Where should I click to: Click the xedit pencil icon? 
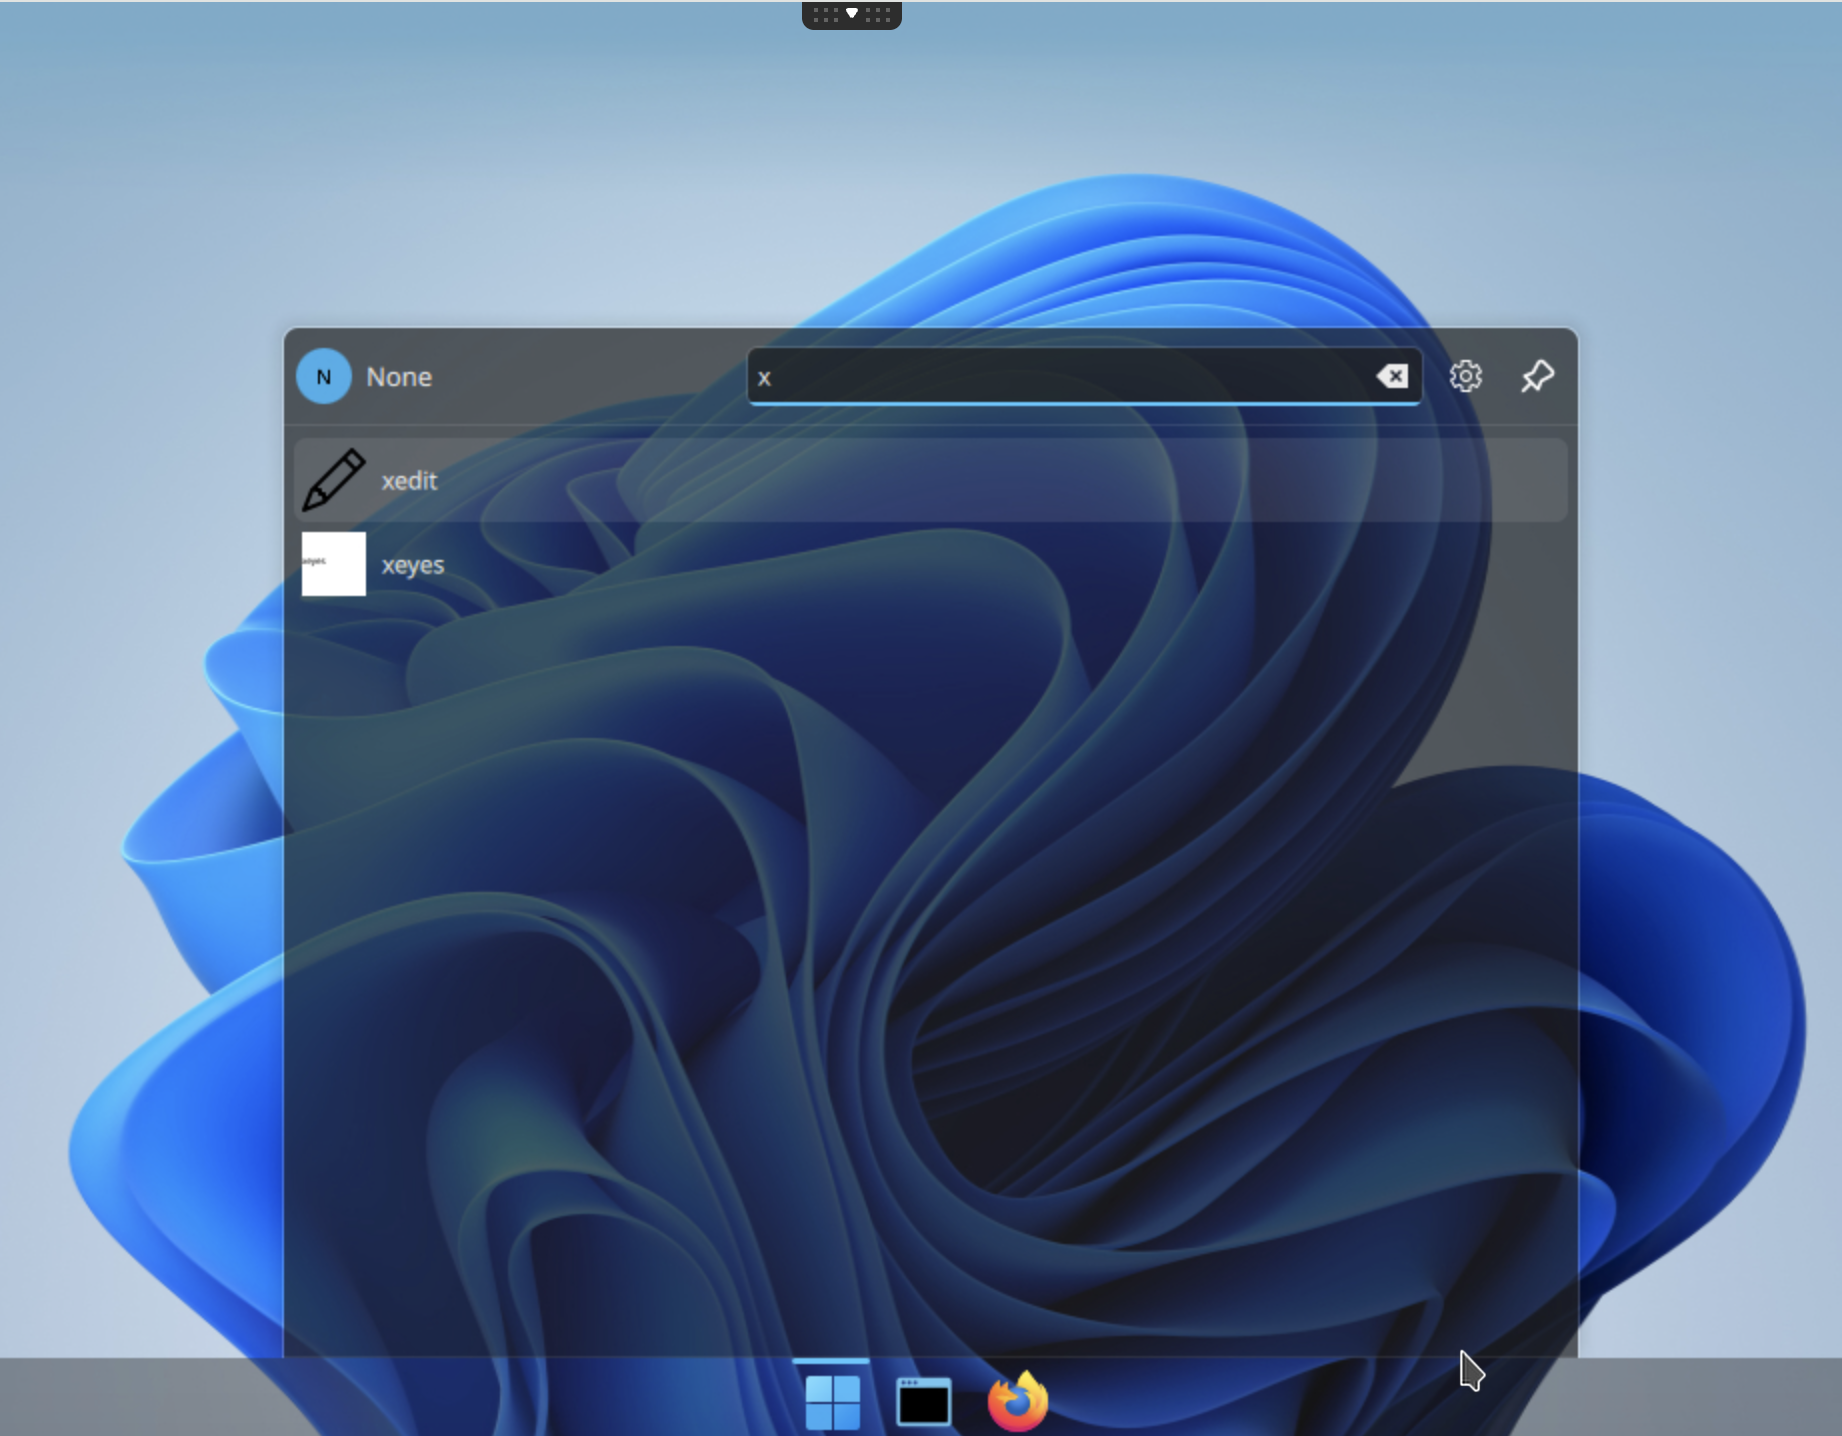334,480
